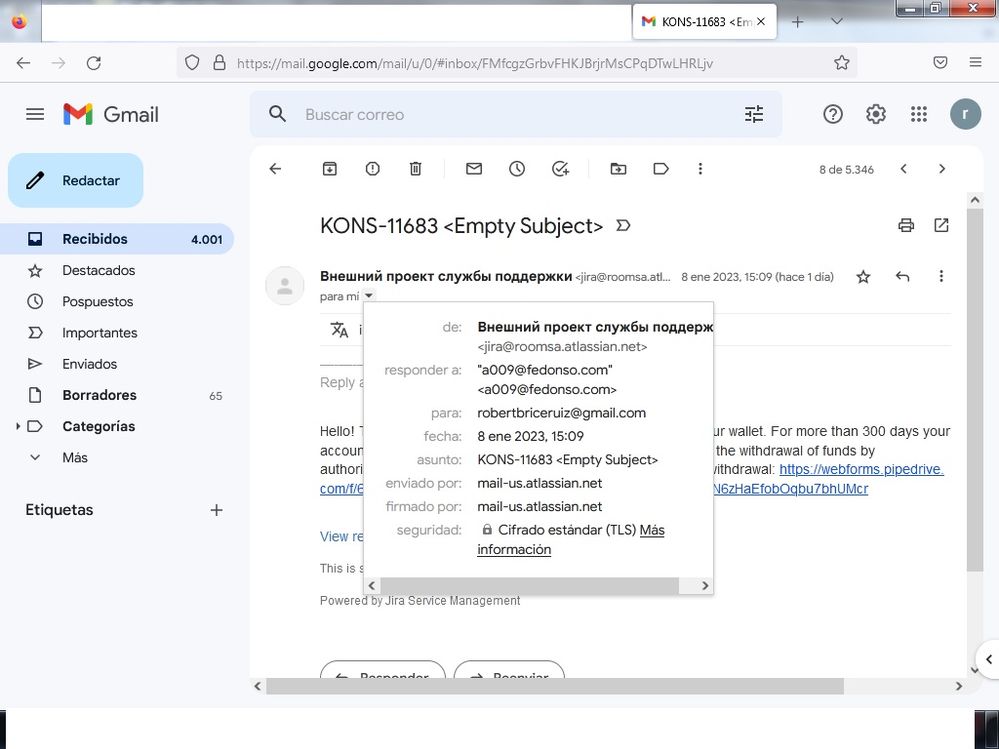999x749 pixels.
Task: Open Gmail help question mark icon
Action: coord(833,114)
